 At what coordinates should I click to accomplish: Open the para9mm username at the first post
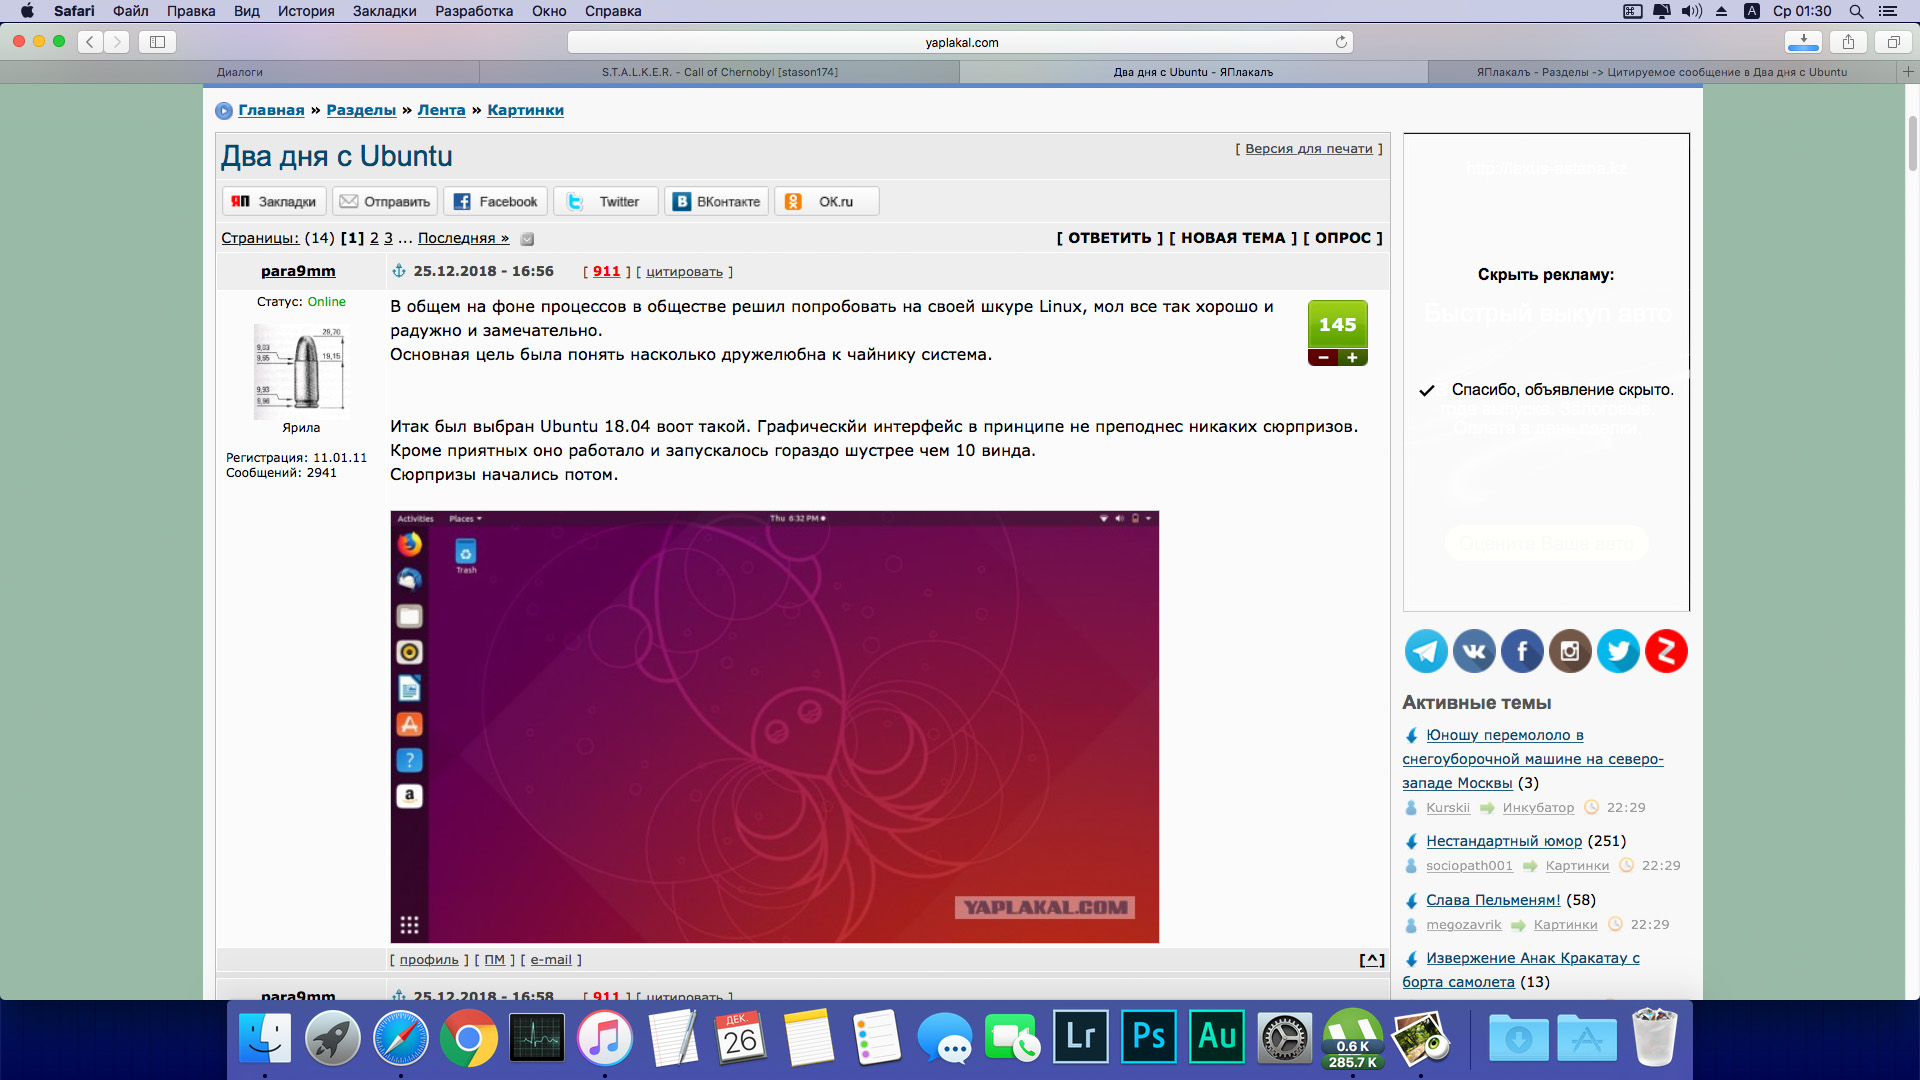click(x=298, y=271)
